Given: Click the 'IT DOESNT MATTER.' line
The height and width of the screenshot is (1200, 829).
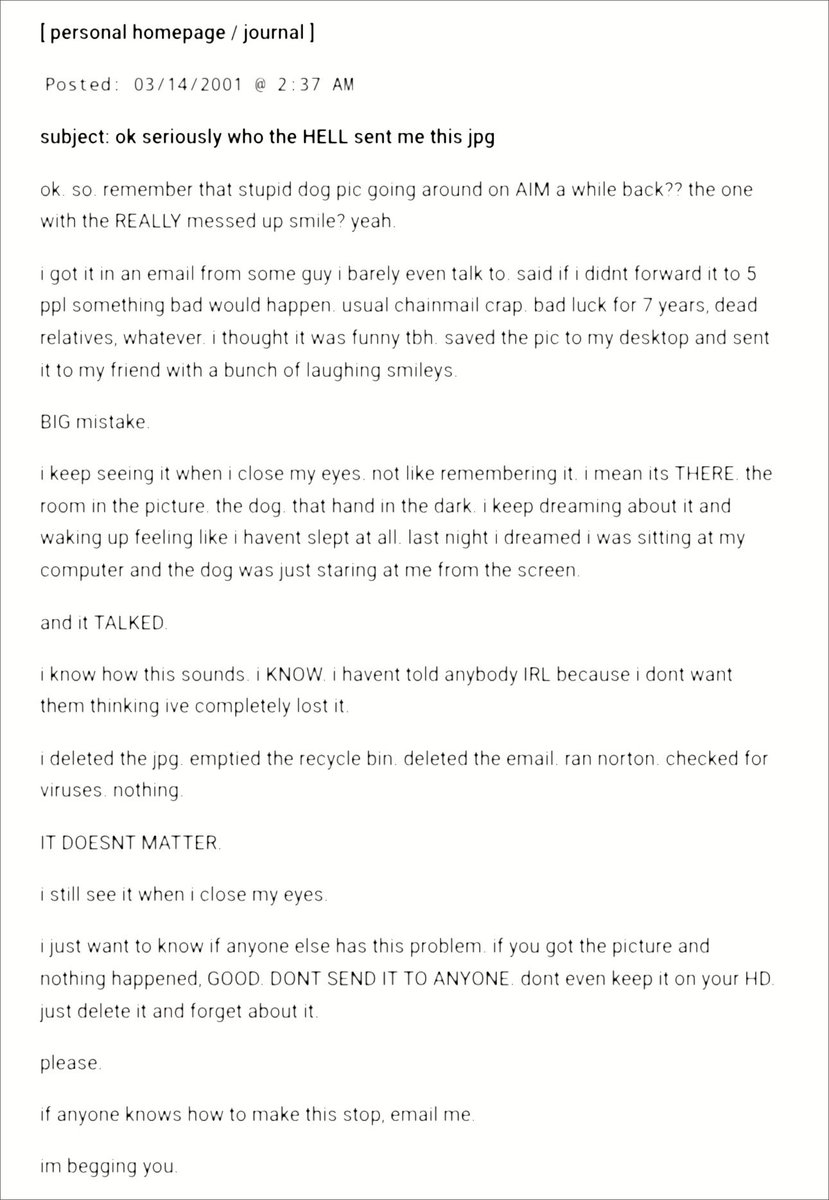Looking at the screenshot, I should 130,842.
